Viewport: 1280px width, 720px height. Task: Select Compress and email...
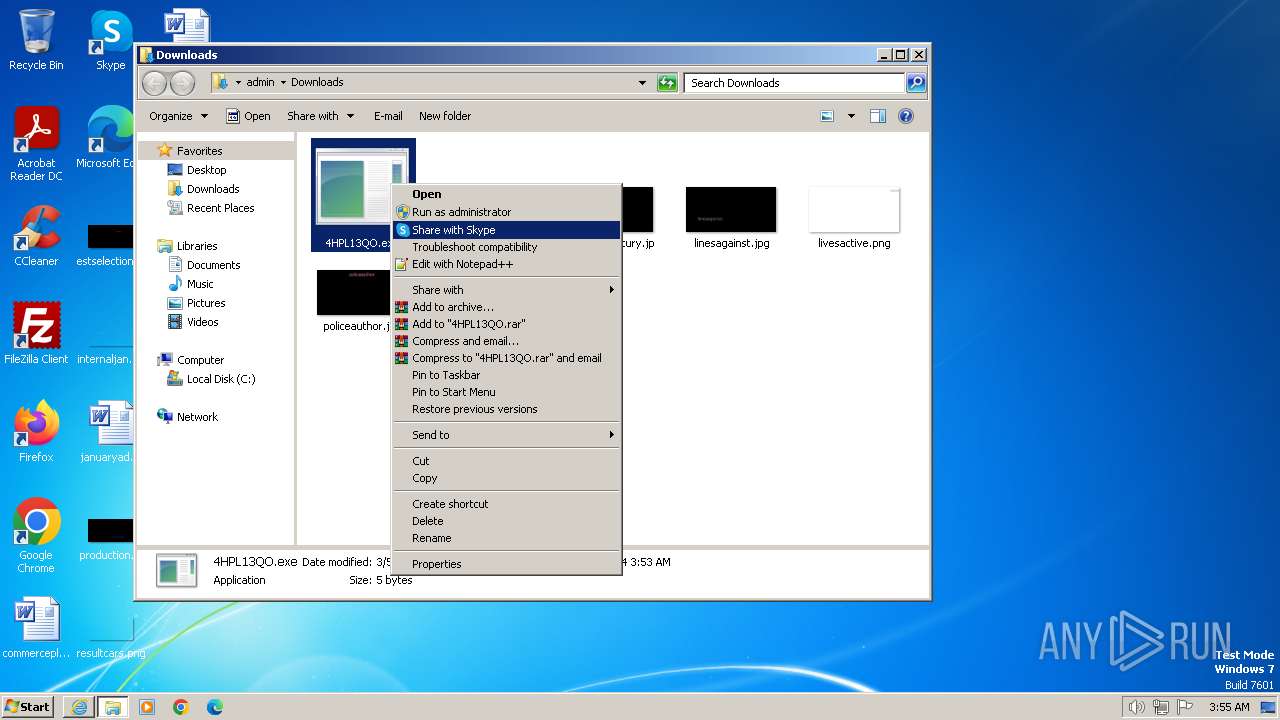506,341
